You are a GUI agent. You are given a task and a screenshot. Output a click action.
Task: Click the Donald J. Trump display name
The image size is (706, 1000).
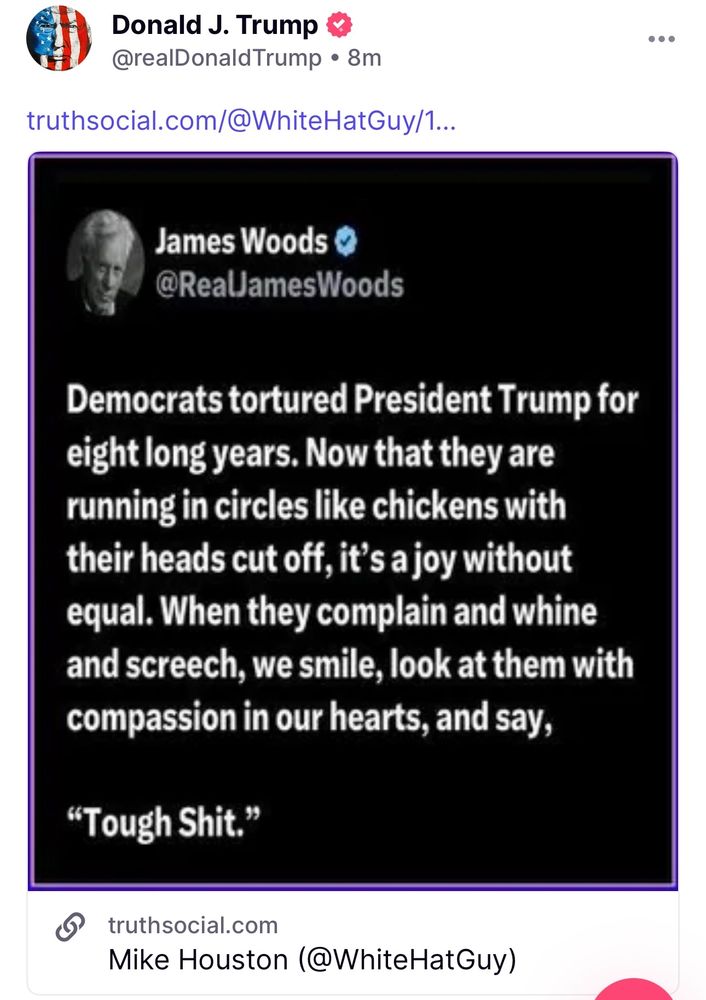tap(215, 25)
